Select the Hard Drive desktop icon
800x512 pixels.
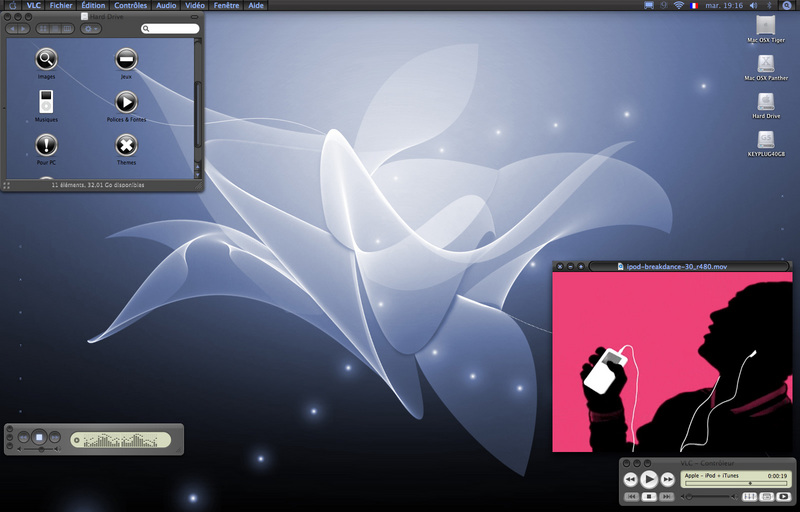coord(765,101)
